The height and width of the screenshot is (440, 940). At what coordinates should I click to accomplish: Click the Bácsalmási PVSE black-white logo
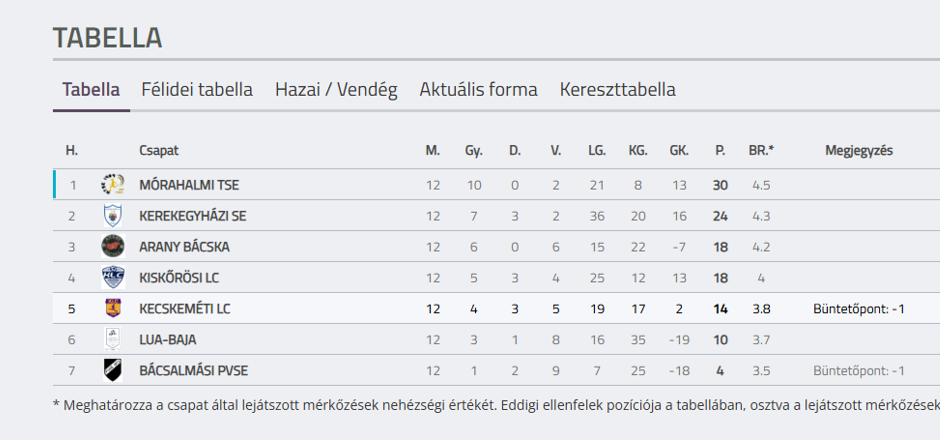(x=112, y=370)
